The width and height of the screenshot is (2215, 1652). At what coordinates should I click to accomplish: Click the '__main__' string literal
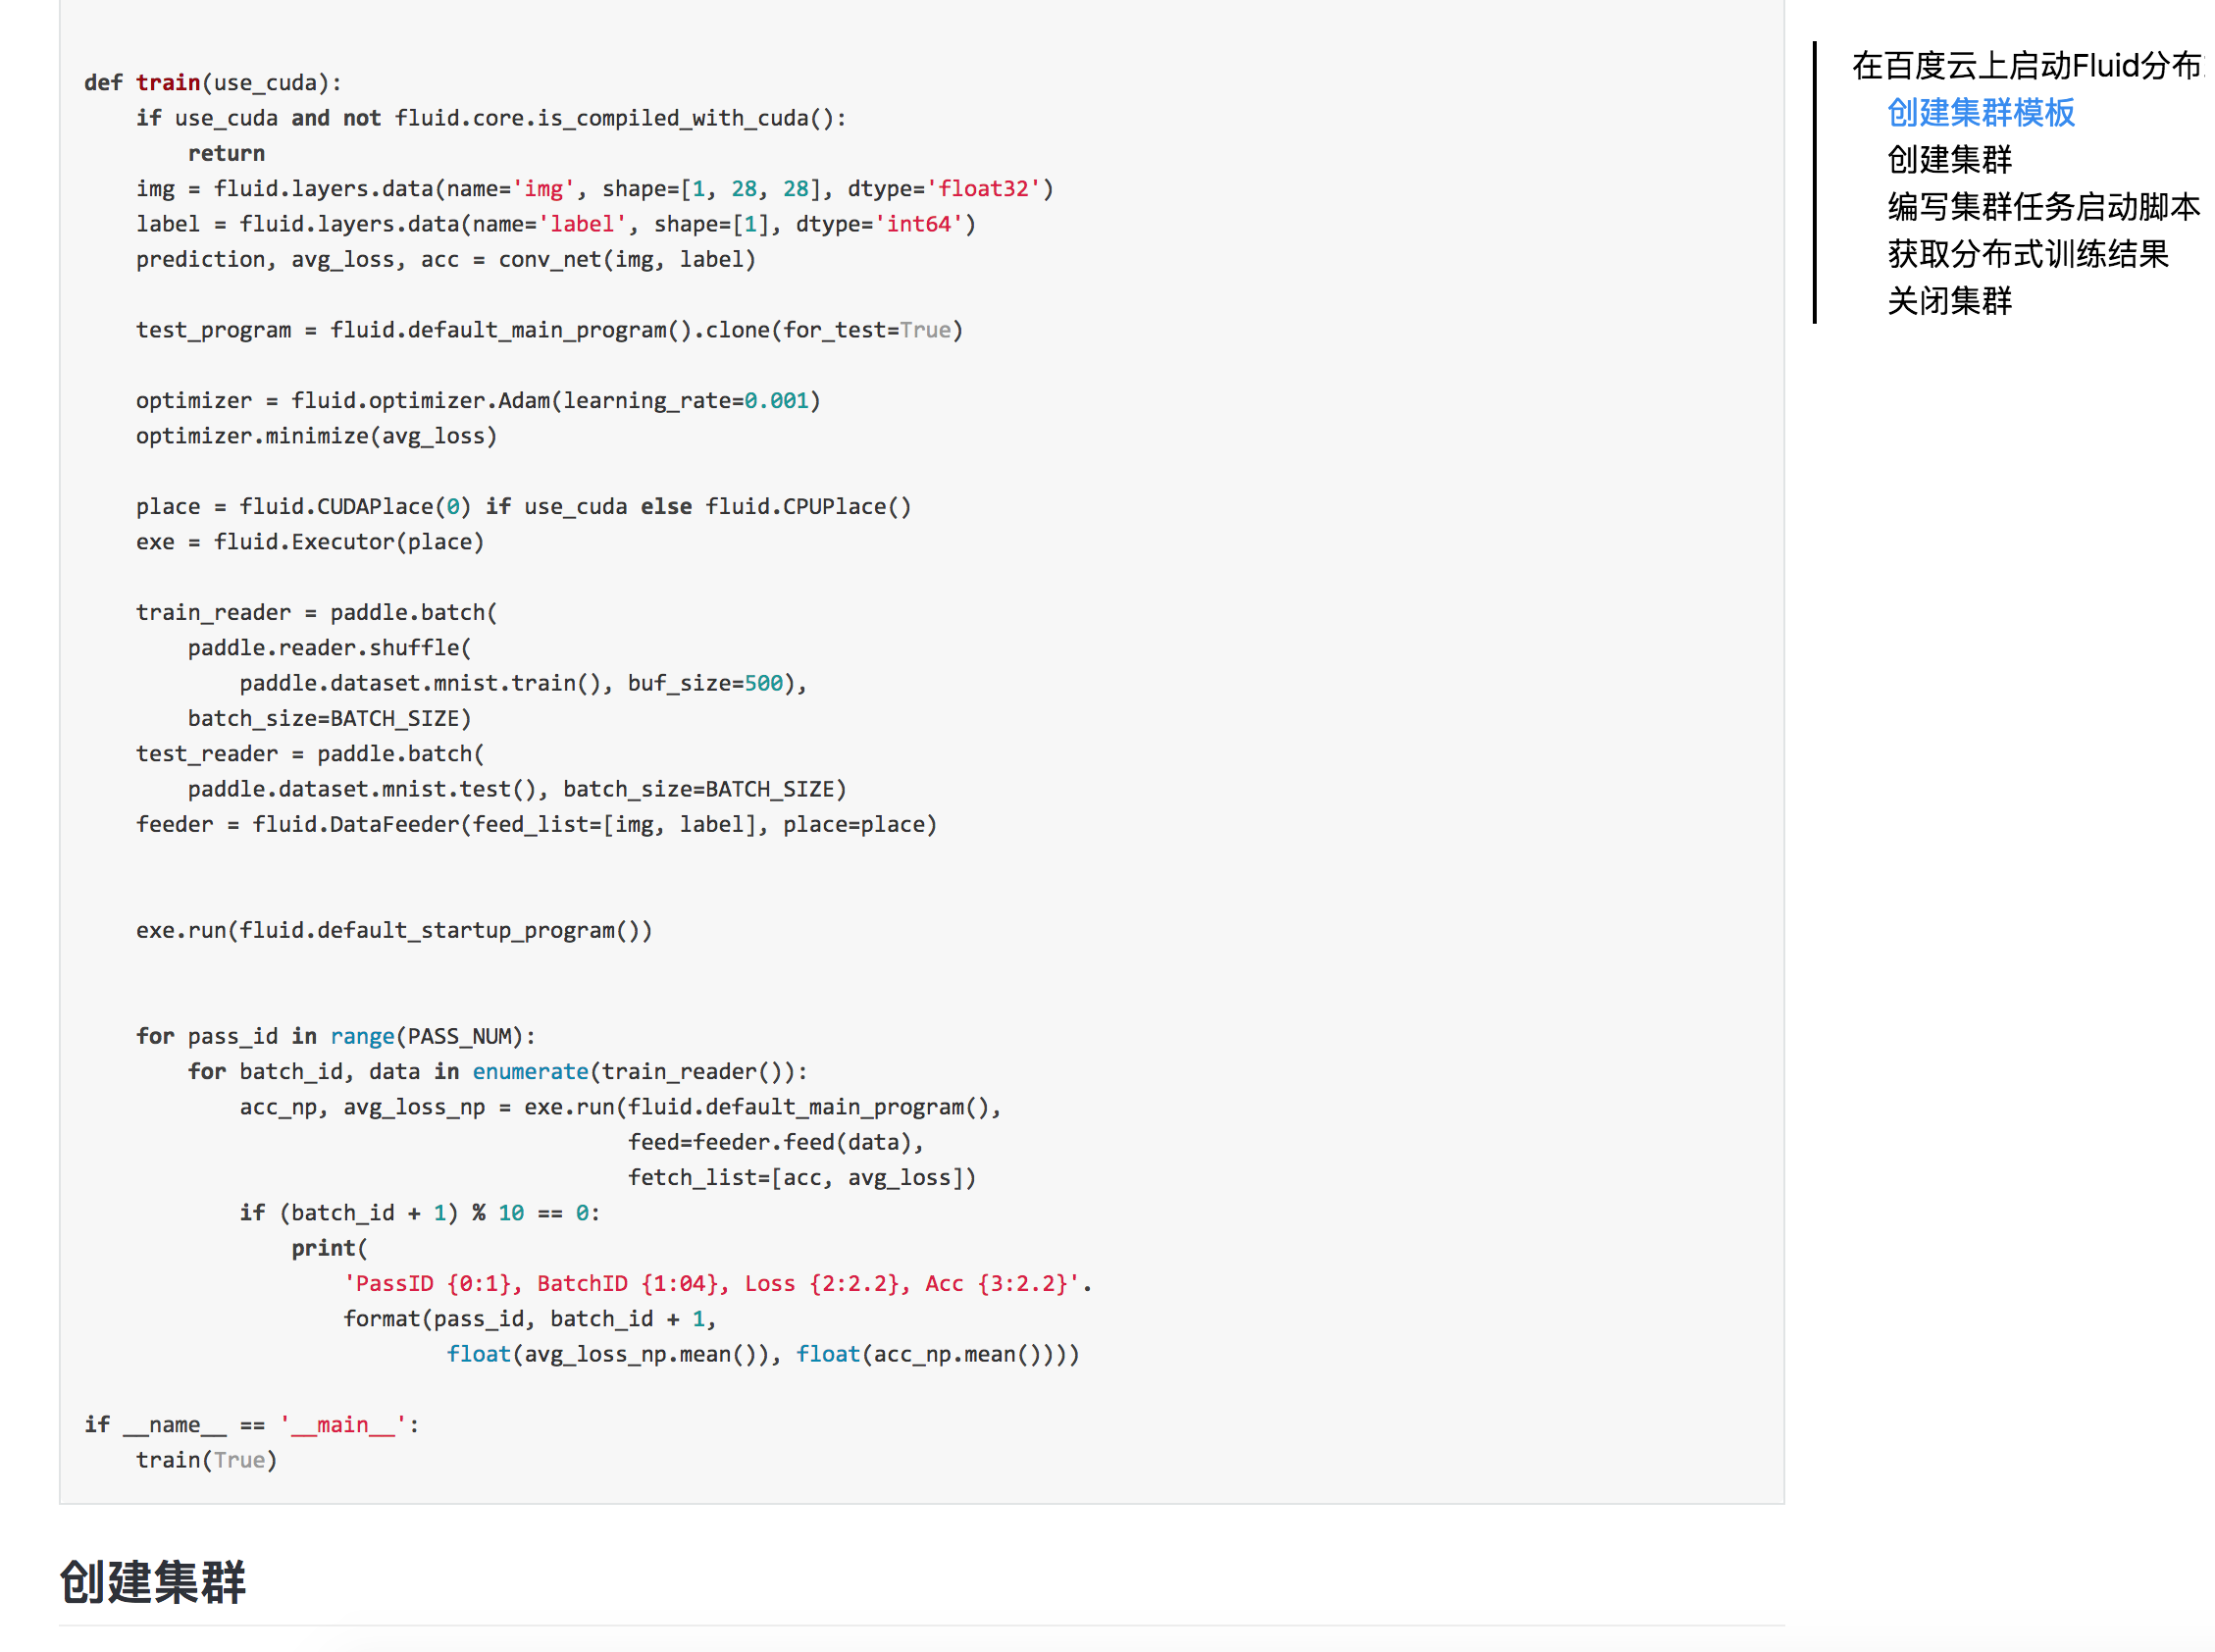(x=343, y=1425)
